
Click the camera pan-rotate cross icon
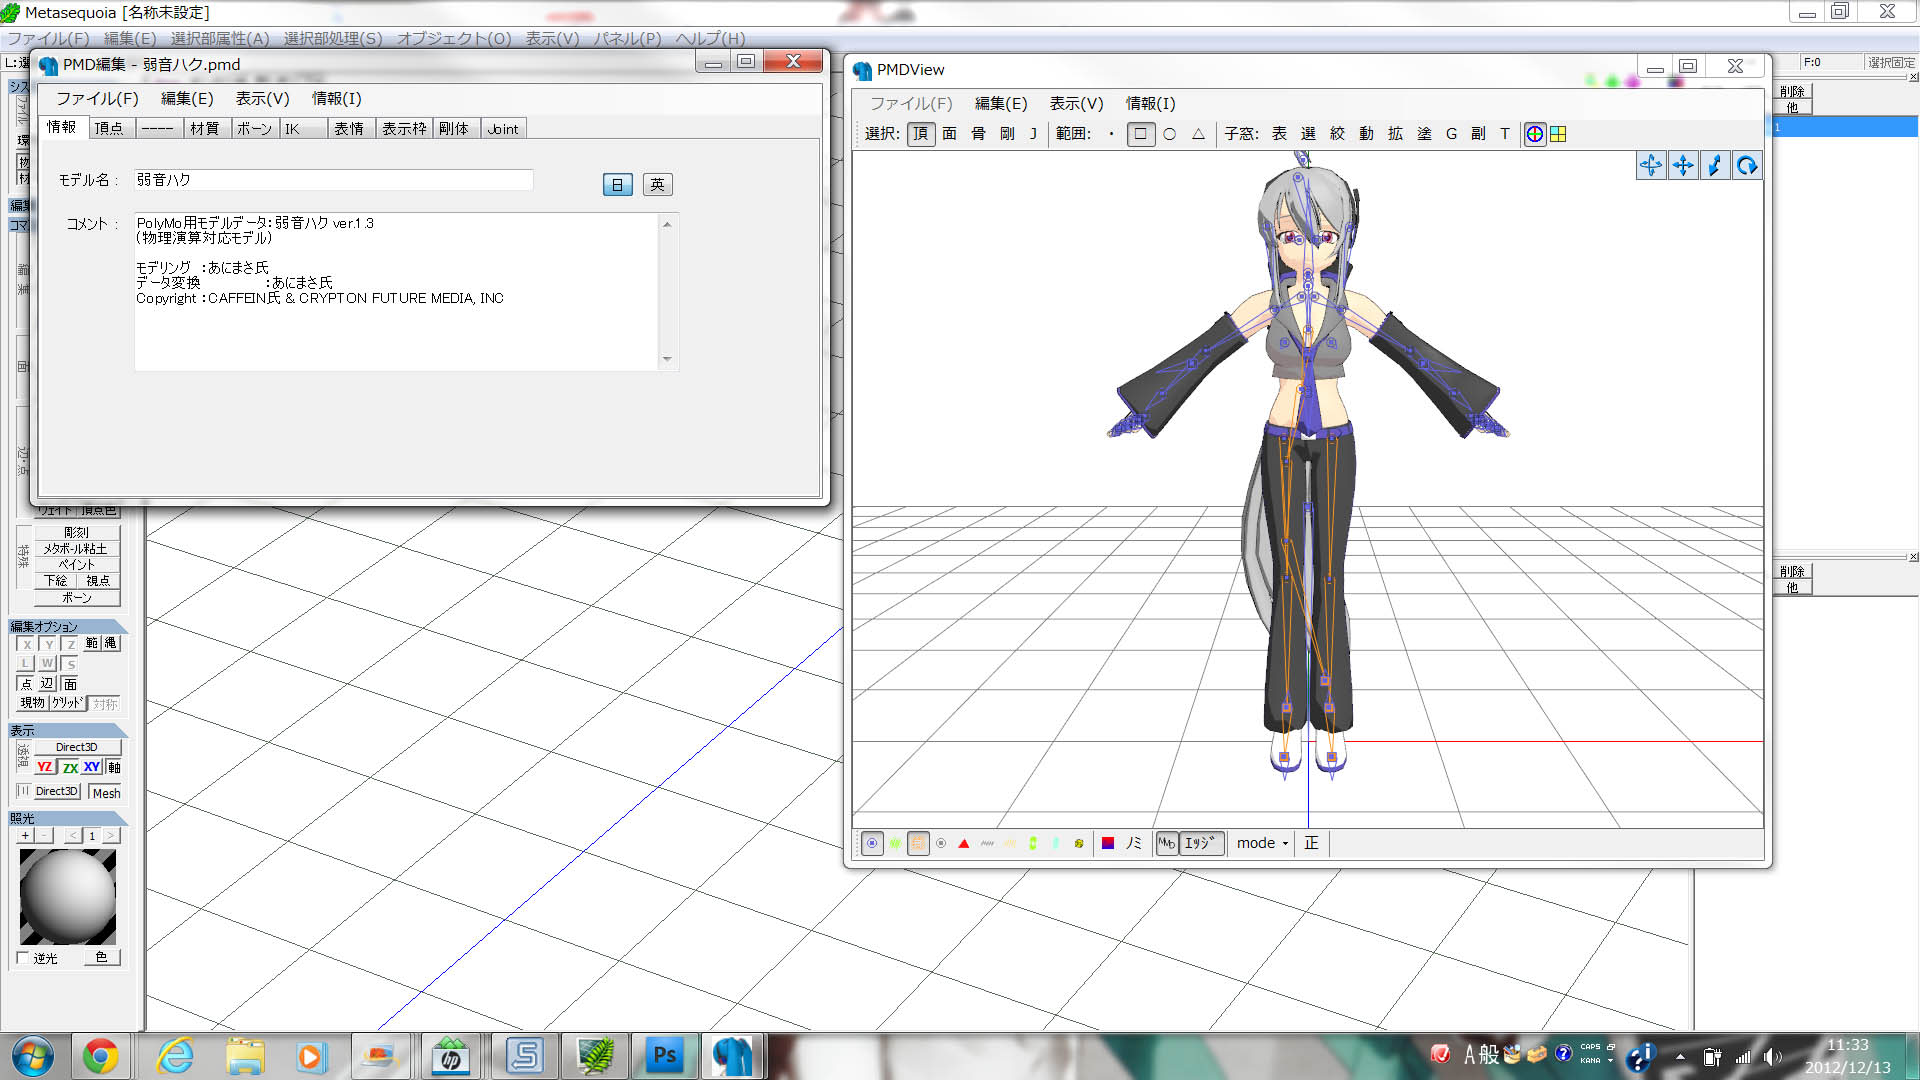click(x=1651, y=166)
